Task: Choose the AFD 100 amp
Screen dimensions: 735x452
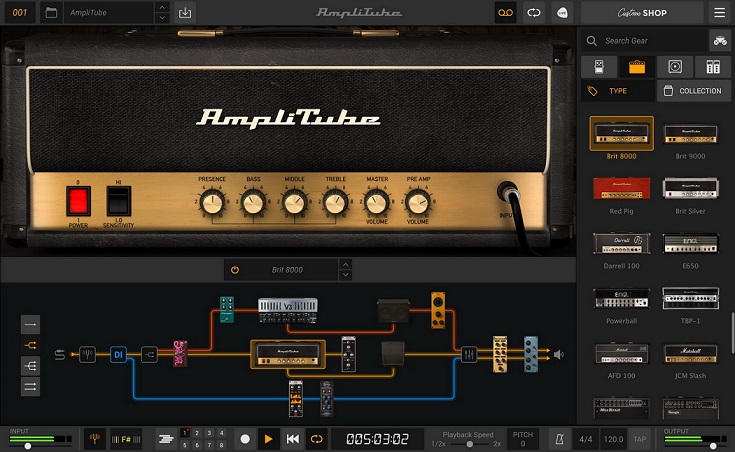Action: coord(622,353)
